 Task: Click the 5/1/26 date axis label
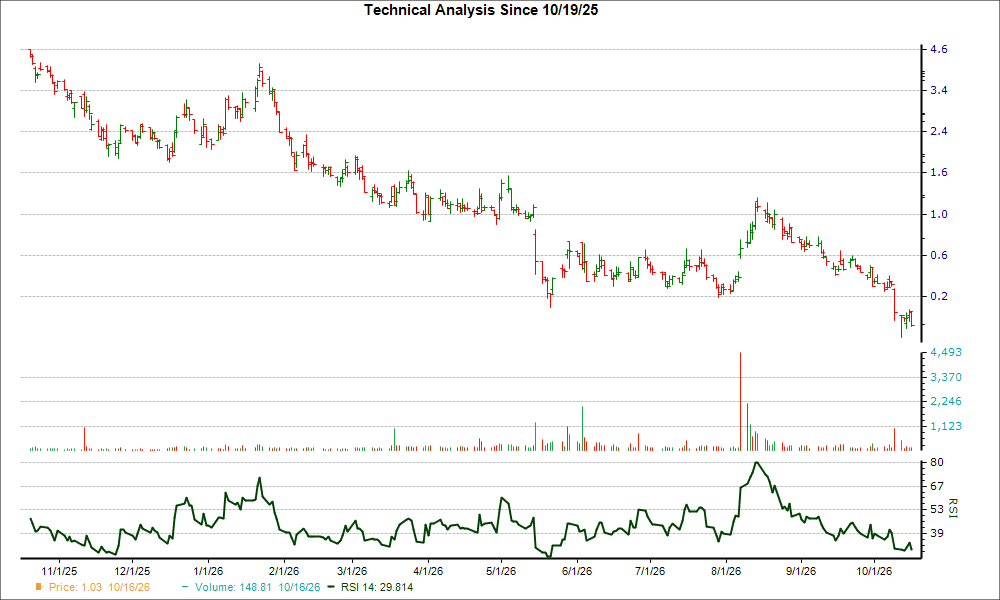point(501,571)
